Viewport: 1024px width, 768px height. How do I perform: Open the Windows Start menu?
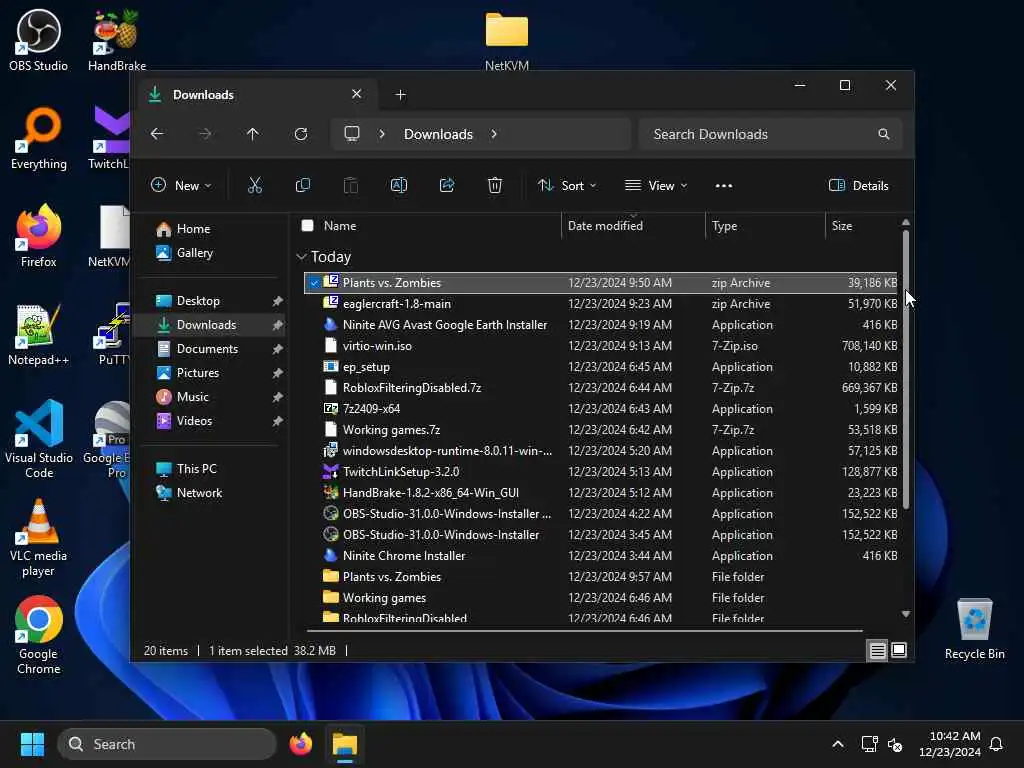tap(32, 744)
